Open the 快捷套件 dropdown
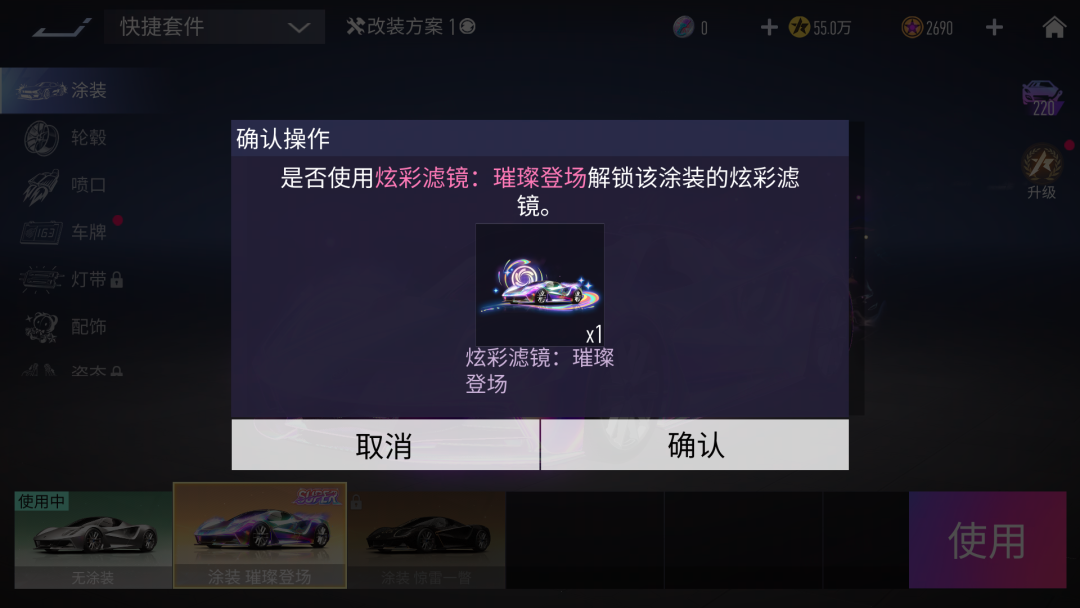This screenshot has height=608, width=1080. click(x=214, y=27)
